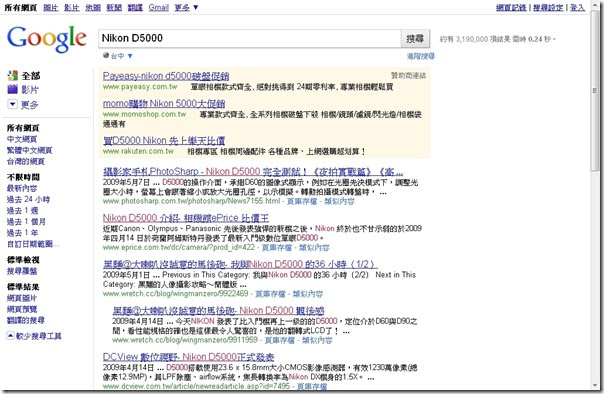Open 搜尋設定 link at top right
Screen dimensions: 604x394
click(x=548, y=7)
